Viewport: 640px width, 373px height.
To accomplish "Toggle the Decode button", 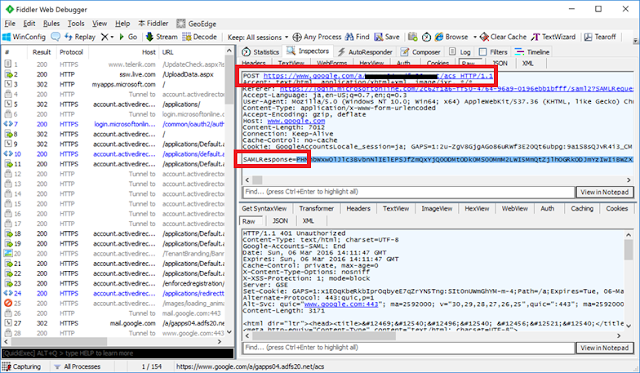I will coord(200,37).
